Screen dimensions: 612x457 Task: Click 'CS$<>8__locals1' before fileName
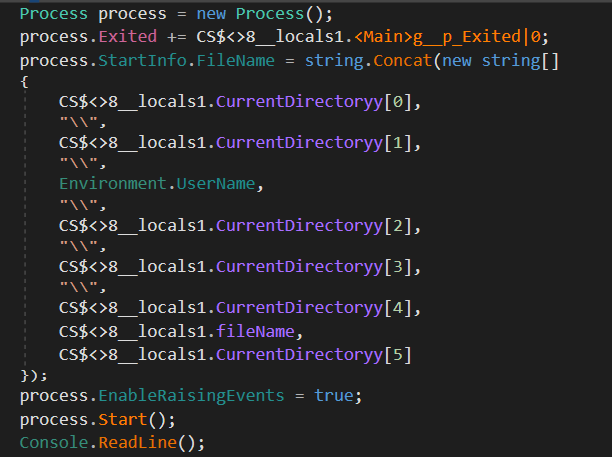pyautogui.click(x=132, y=331)
